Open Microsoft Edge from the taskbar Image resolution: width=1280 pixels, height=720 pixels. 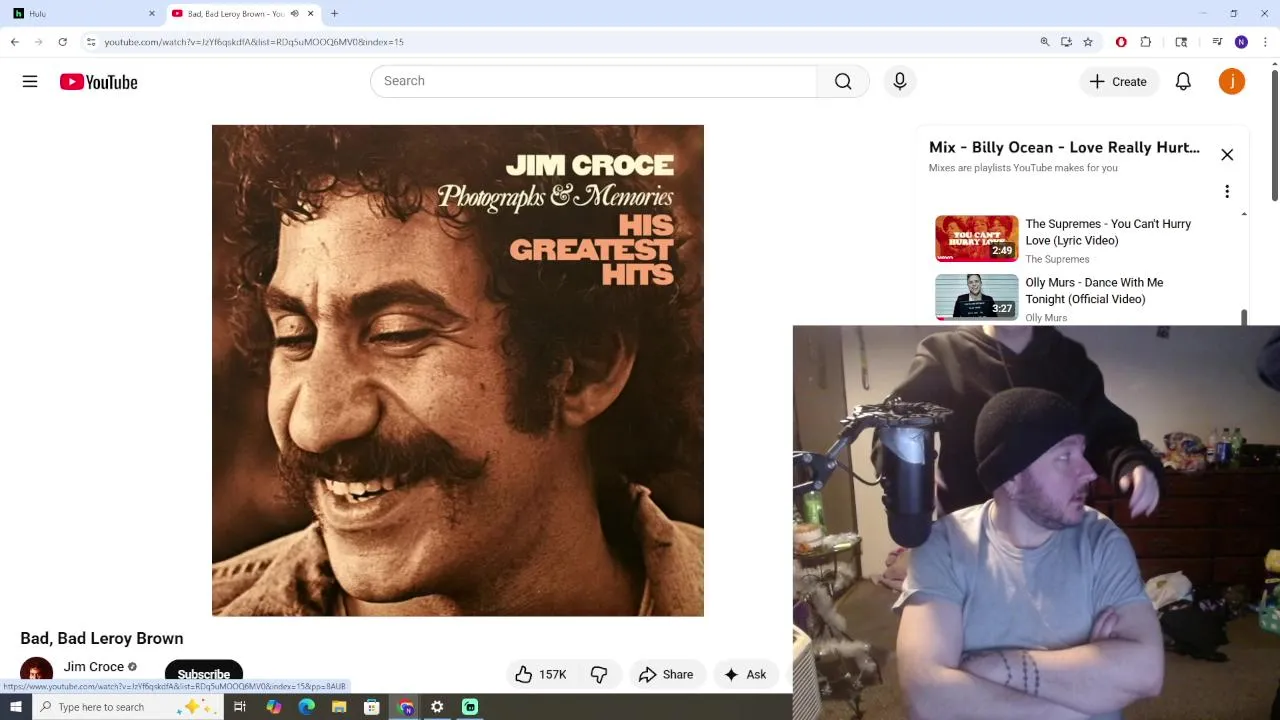pyautogui.click(x=306, y=707)
